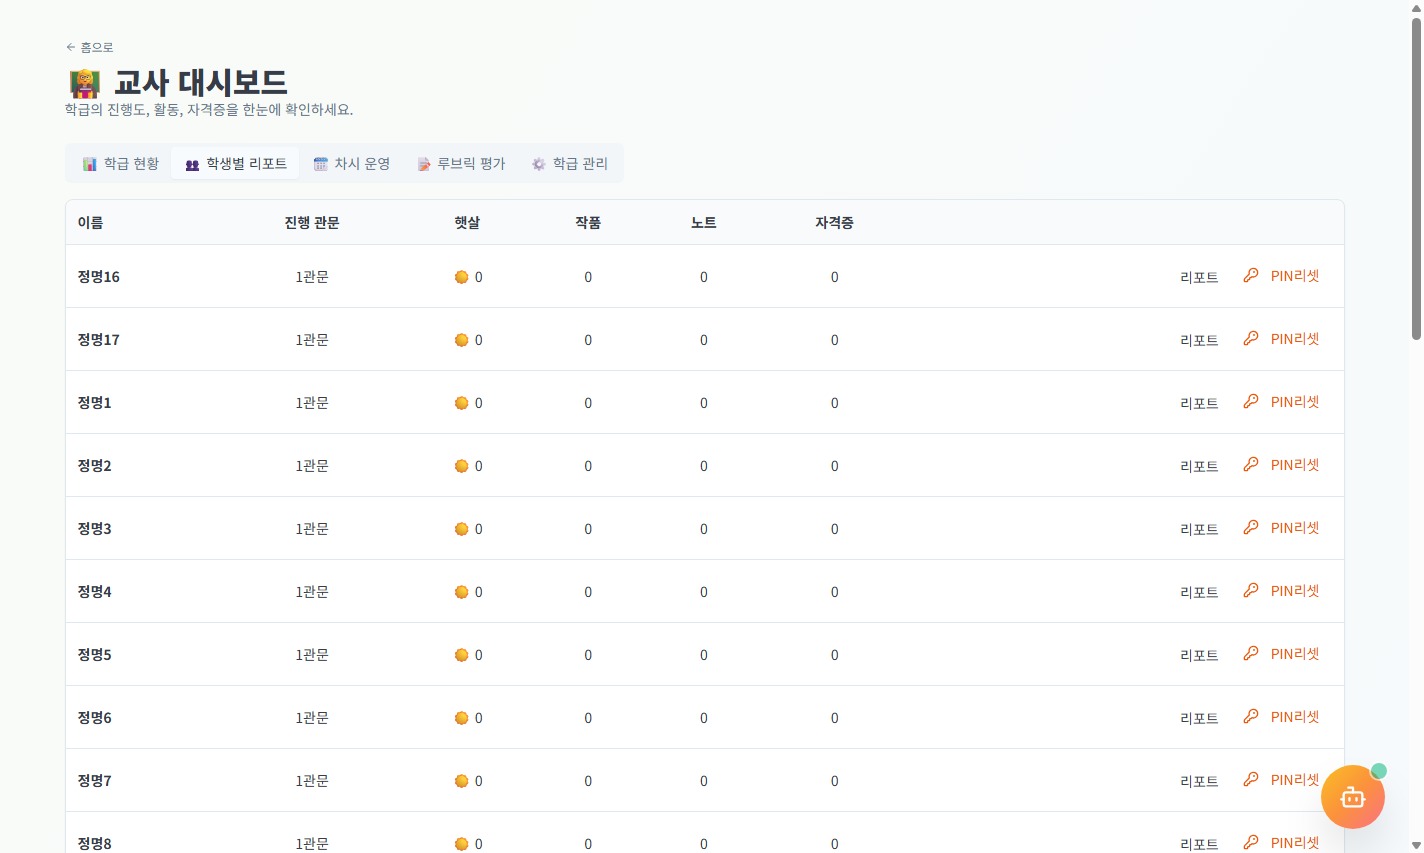The image size is (1424, 853).
Task: Select the student name 정명3
Action: [x=95, y=529]
